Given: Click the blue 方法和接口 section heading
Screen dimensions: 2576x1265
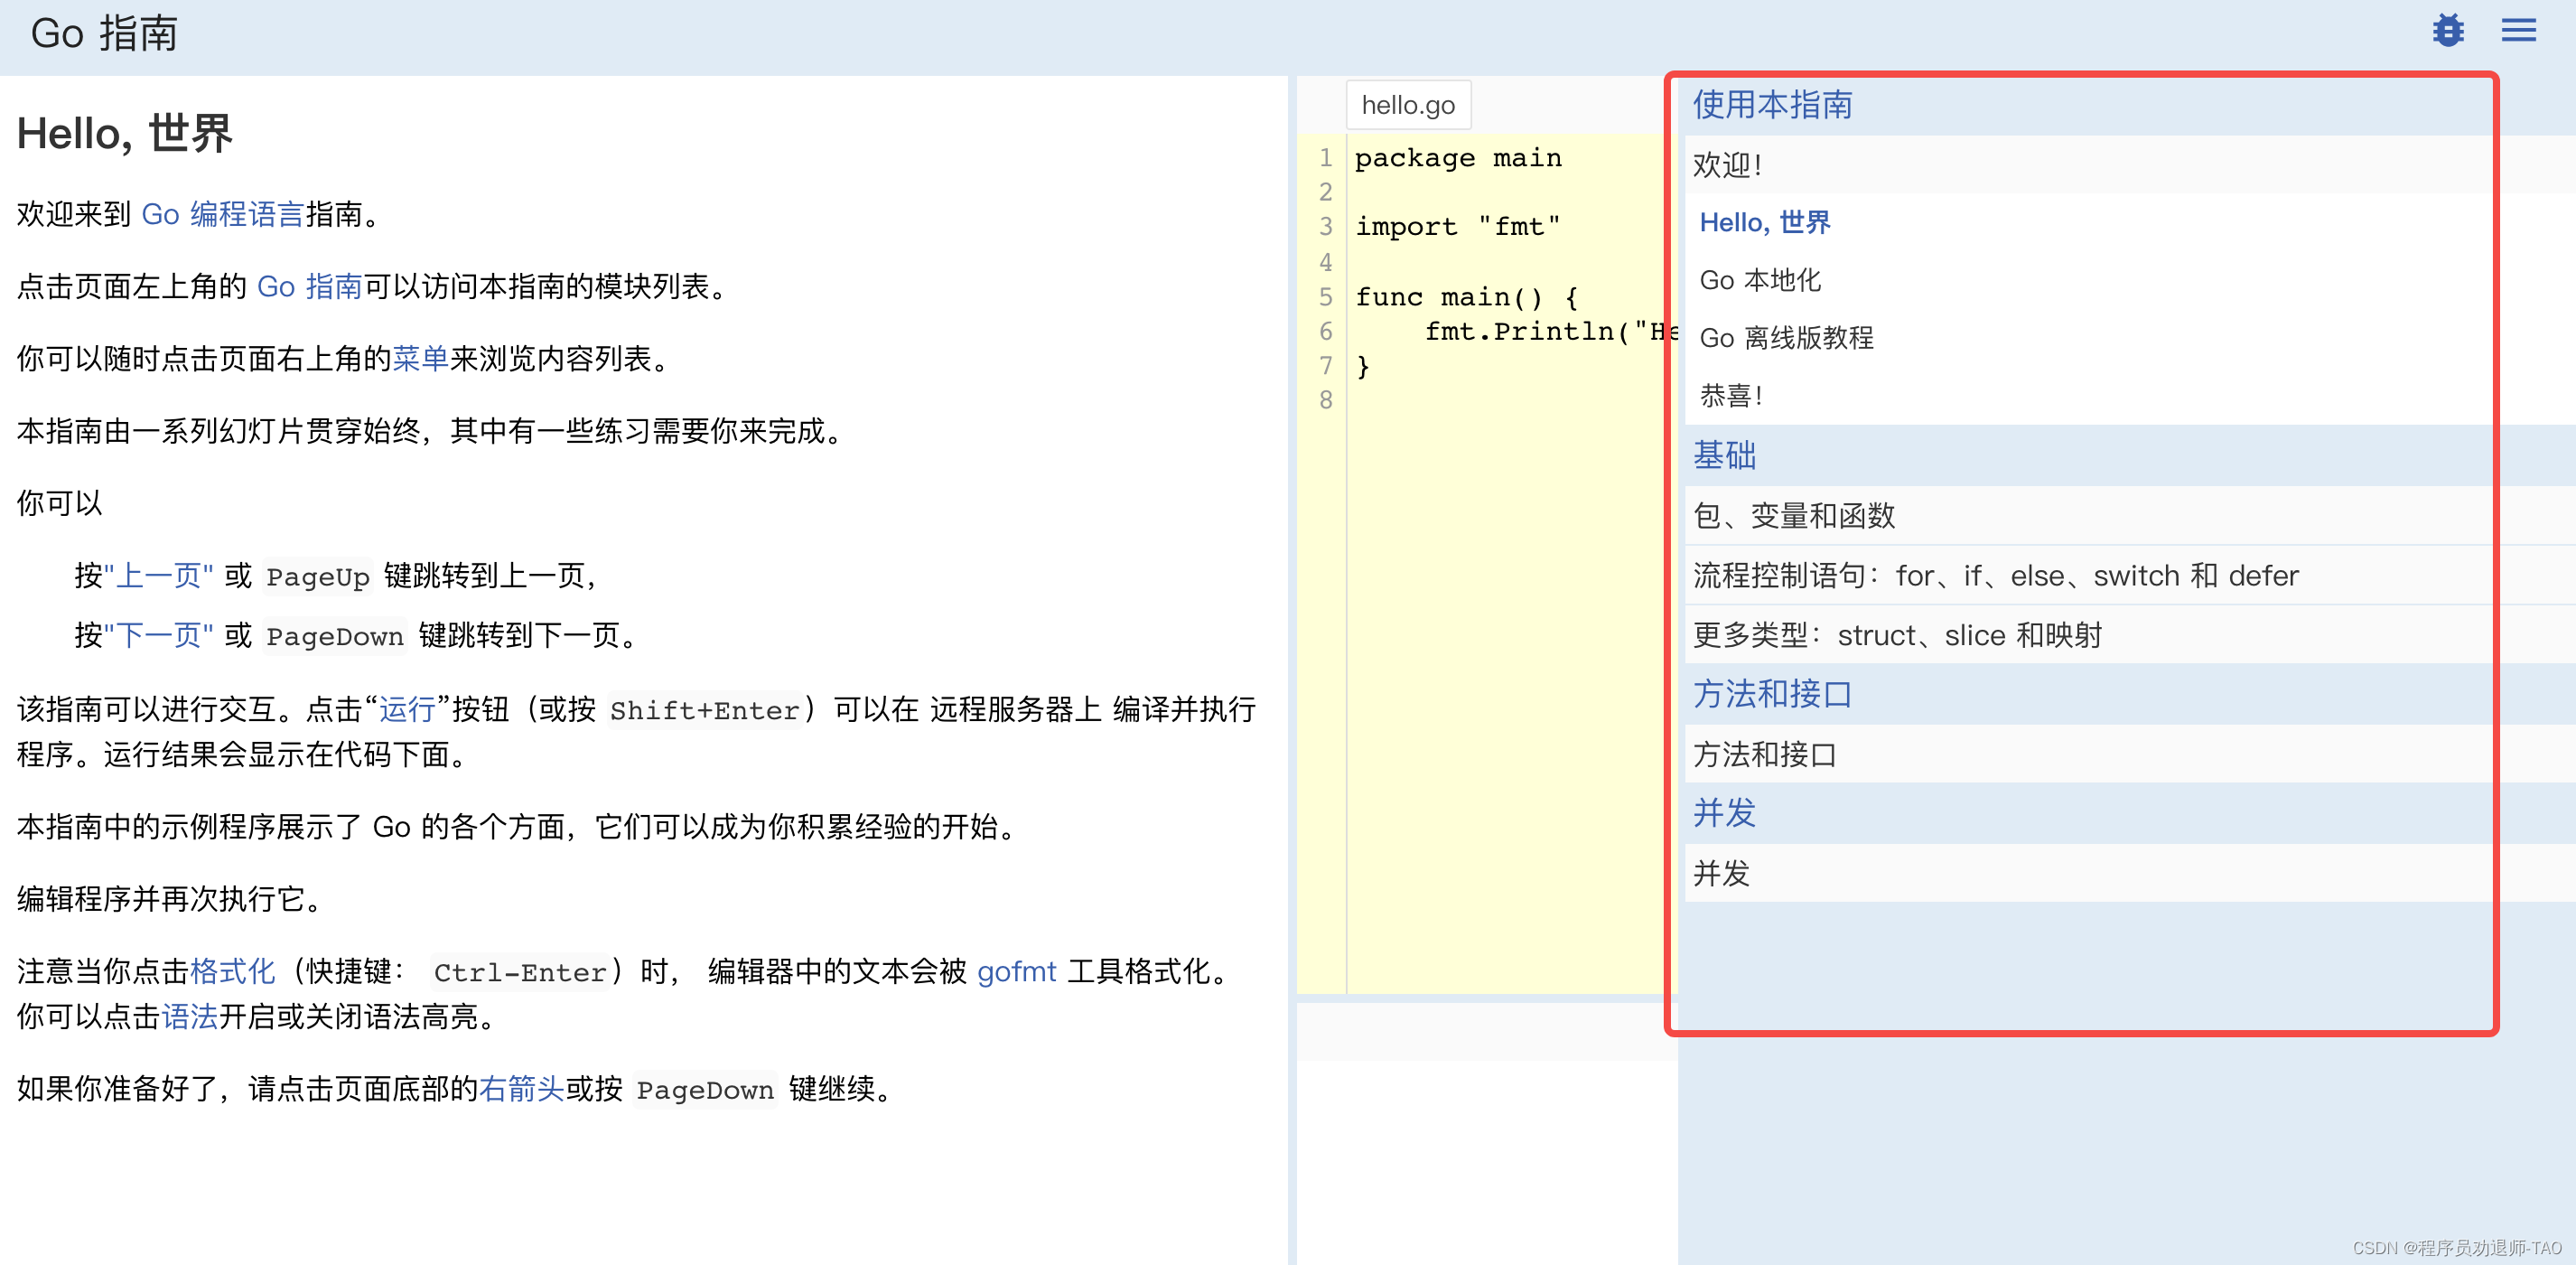Looking at the screenshot, I should tap(1772, 694).
